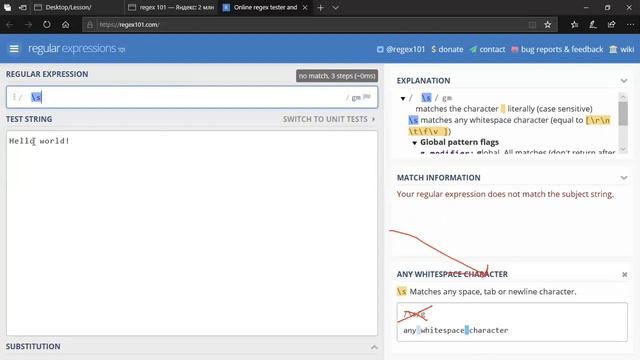Switch to the regex 101 Яндекс tab
This screenshot has width=640, height=360.
(x=171, y=7)
